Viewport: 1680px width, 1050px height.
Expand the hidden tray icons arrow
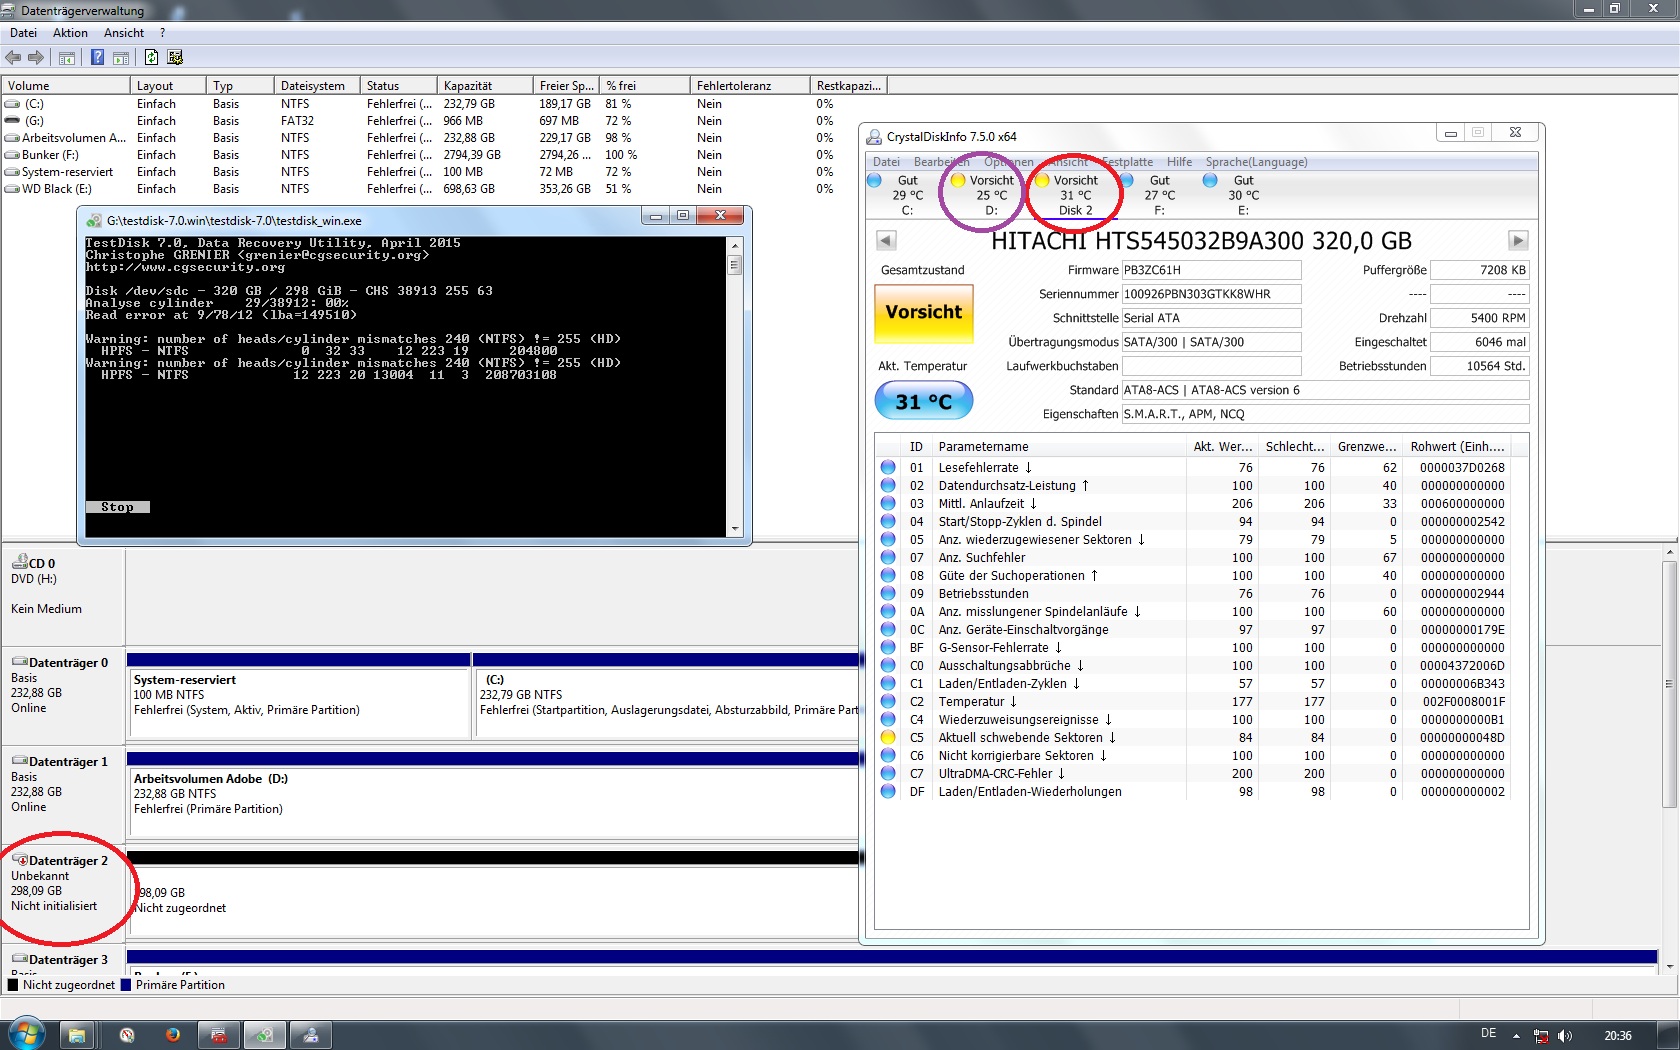1516,1036
